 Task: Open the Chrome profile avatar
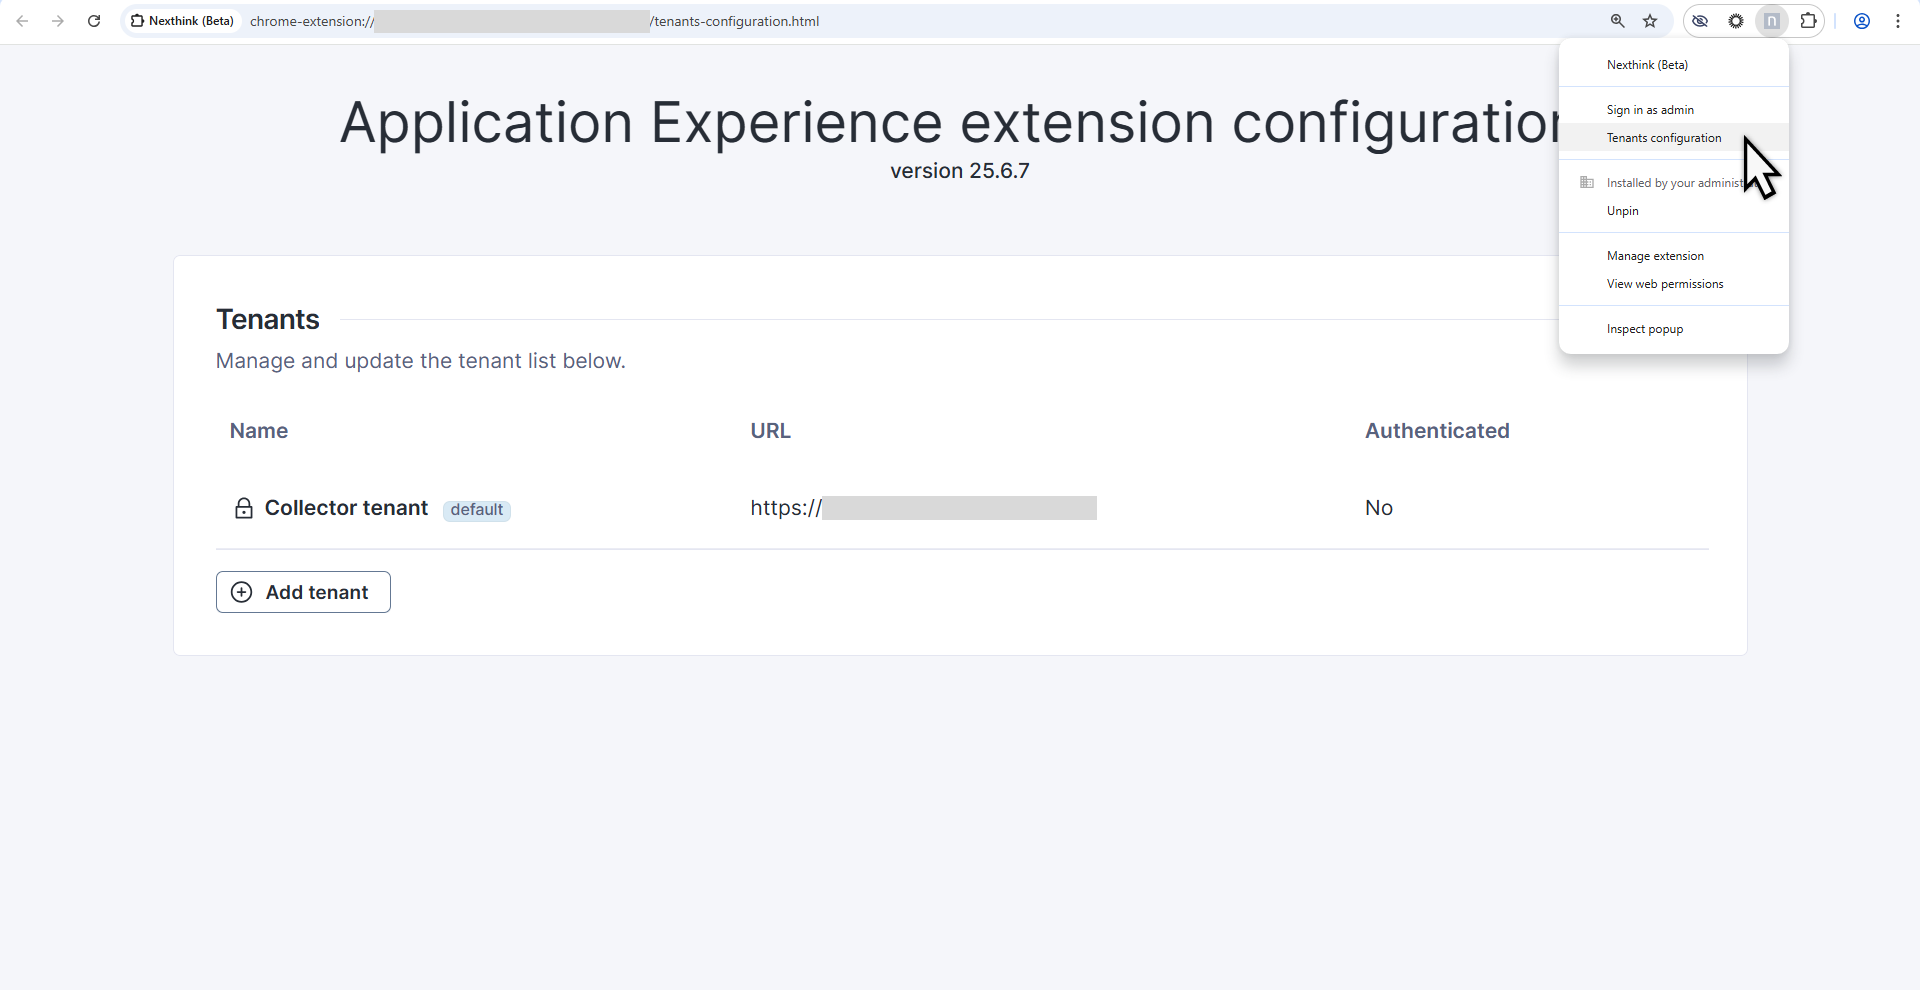point(1862,21)
